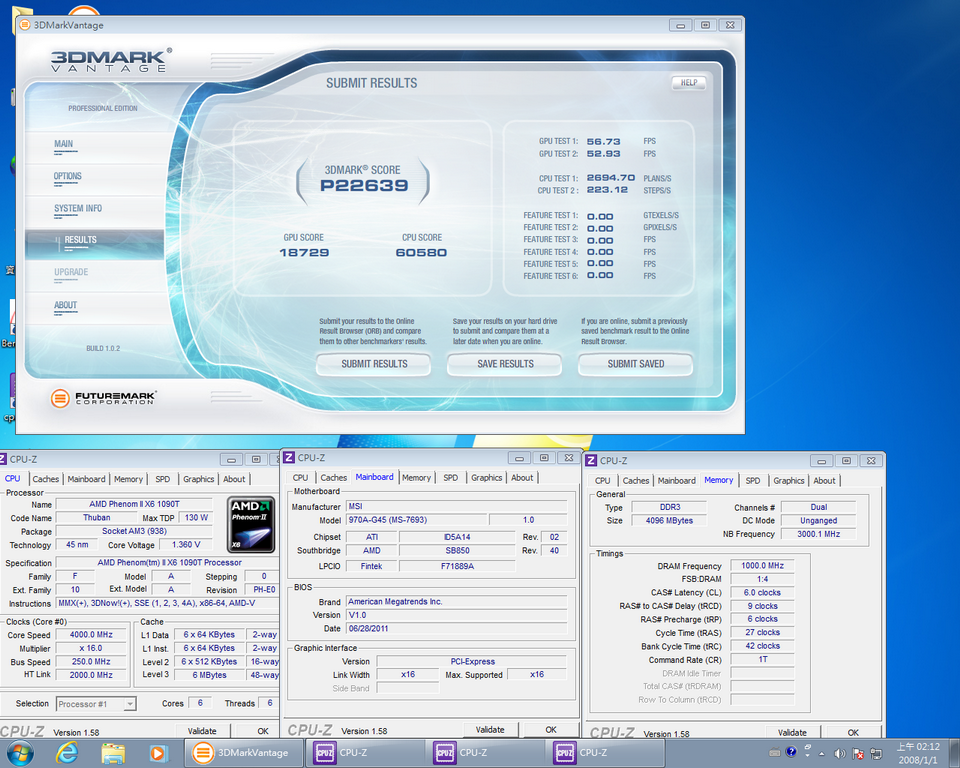This screenshot has height=768, width=960.
Task: Open the Windows Start menu
Action: point(20,753)
